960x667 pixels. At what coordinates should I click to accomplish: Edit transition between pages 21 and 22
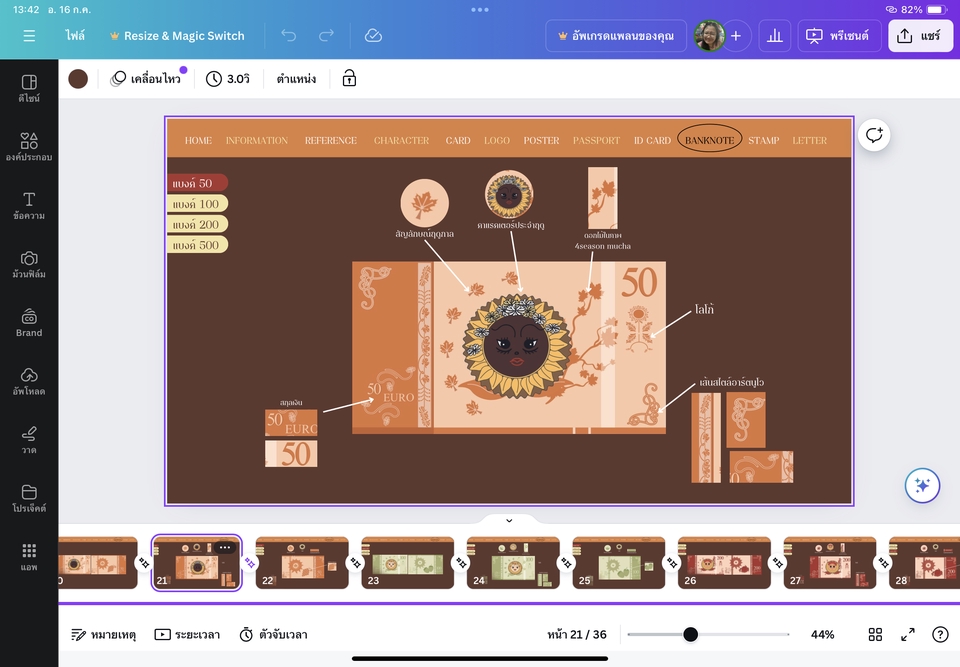[250, 562]
